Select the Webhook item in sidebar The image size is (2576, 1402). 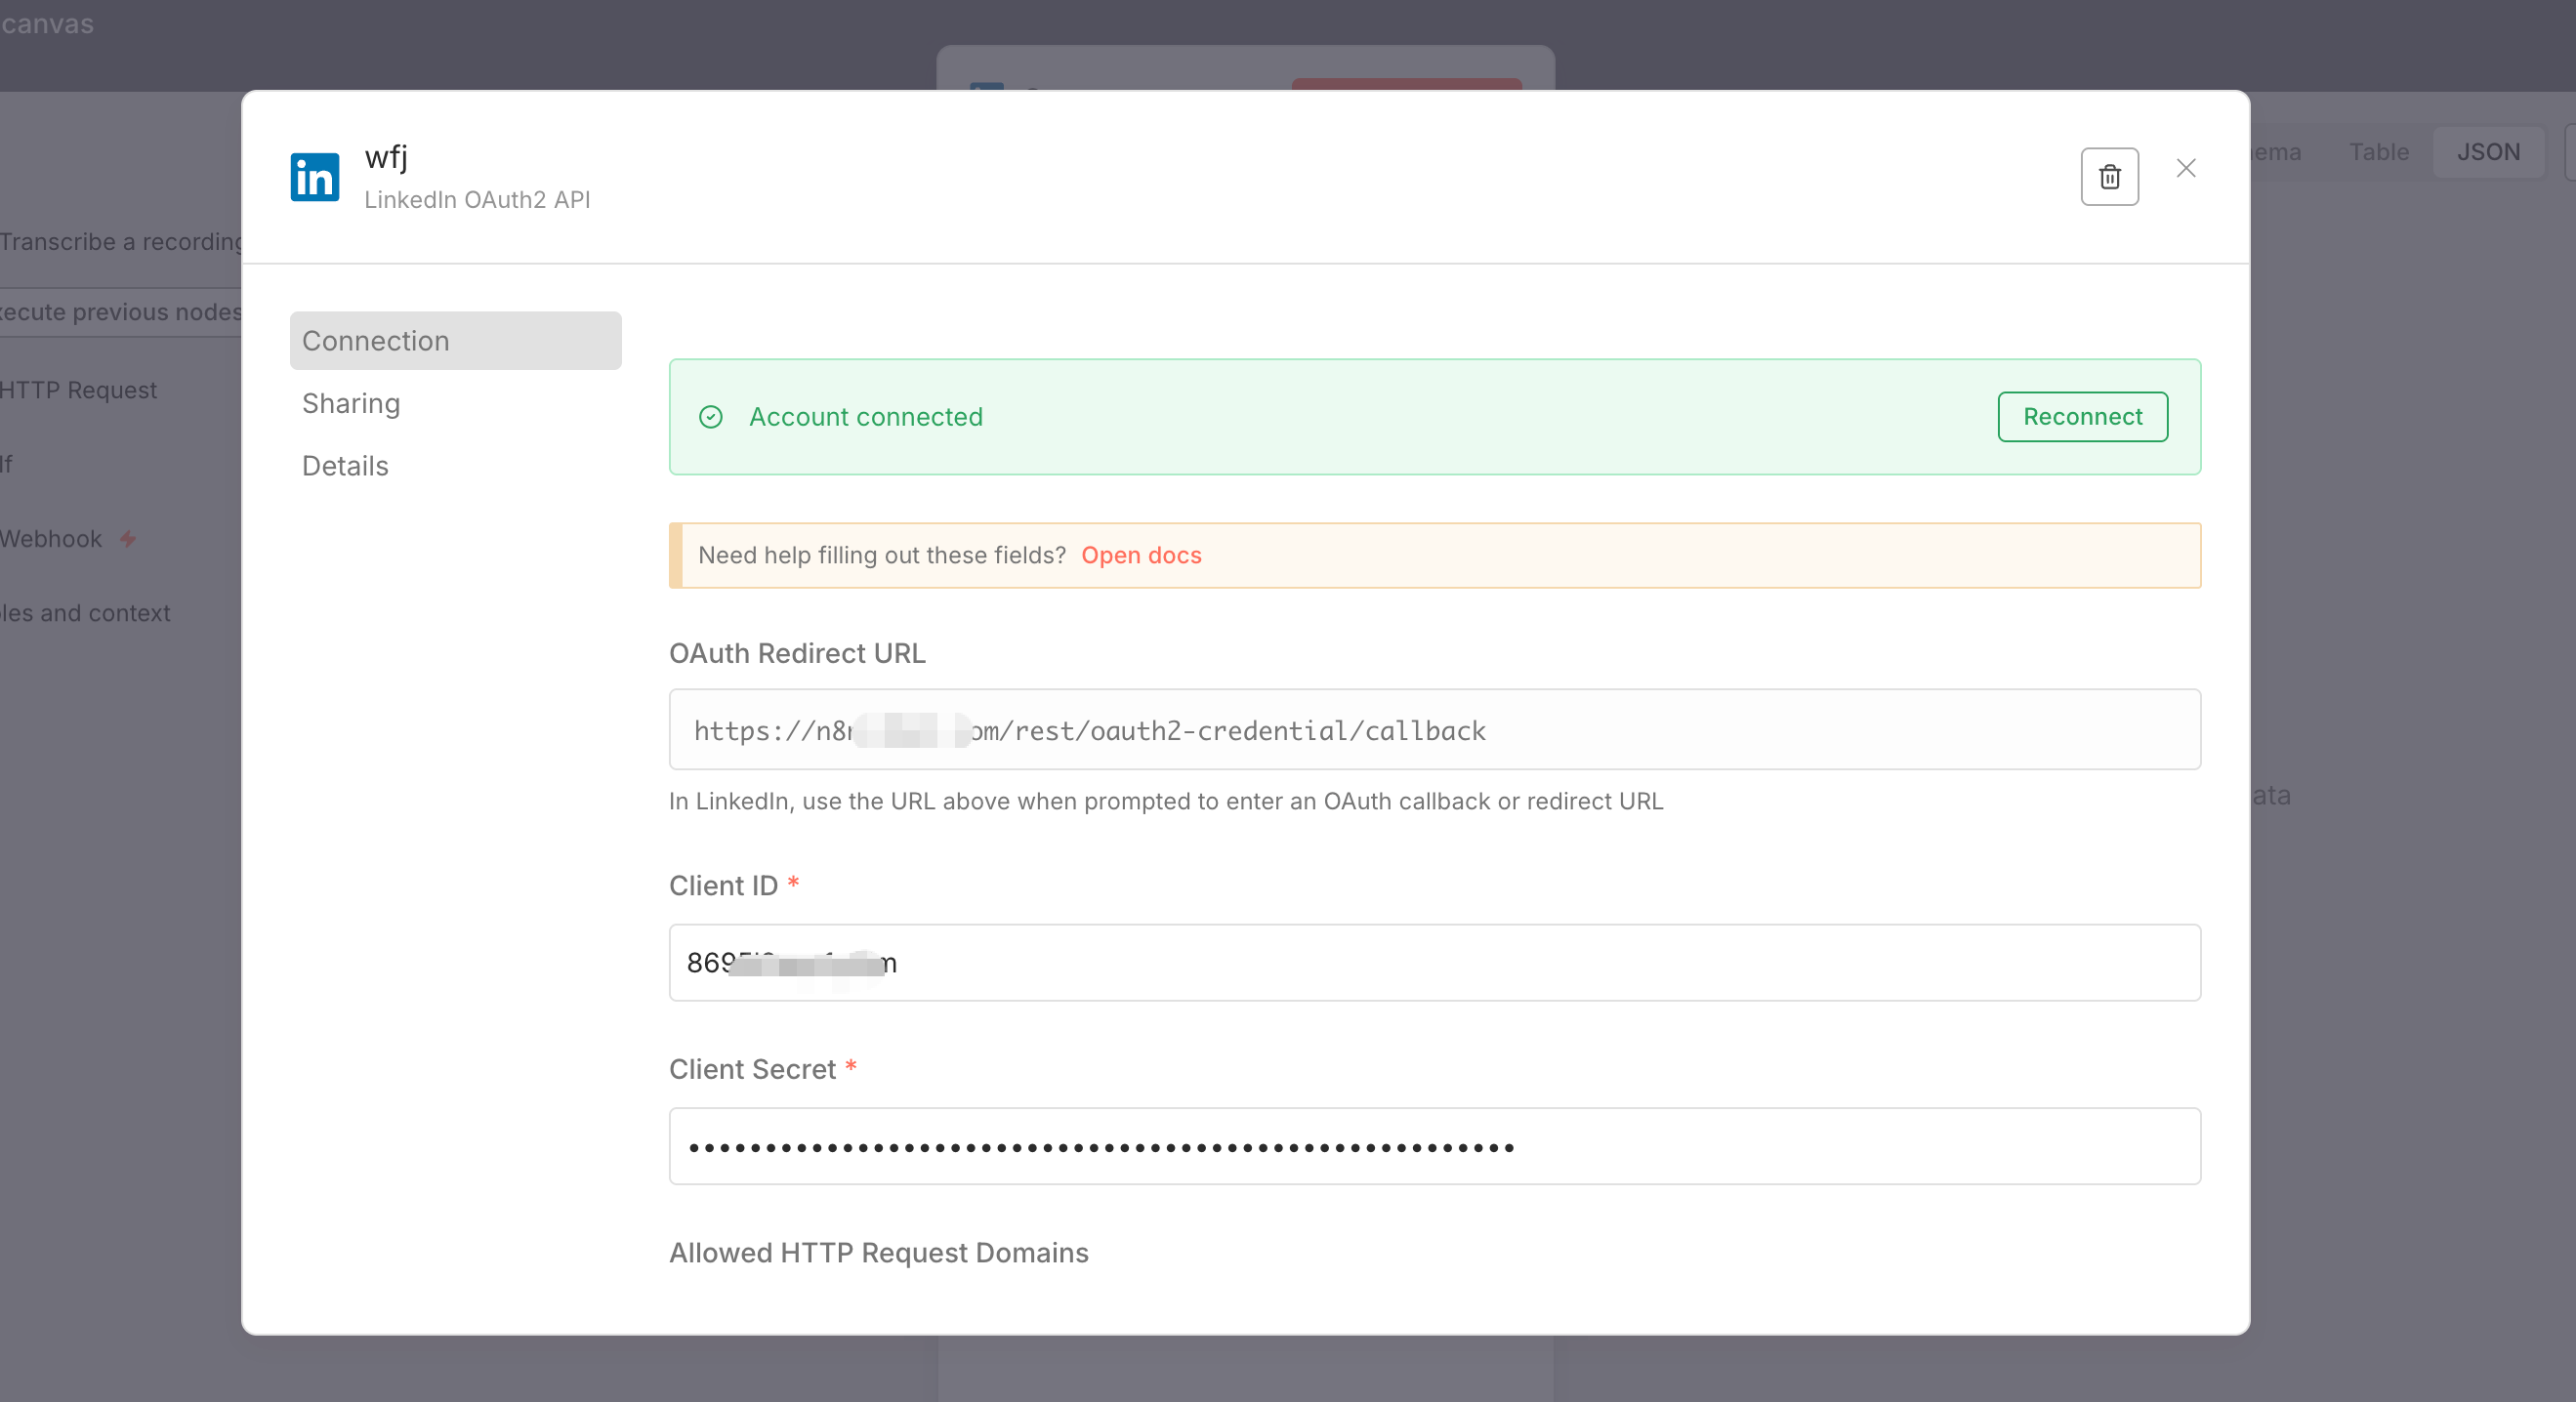pos(52,539)
